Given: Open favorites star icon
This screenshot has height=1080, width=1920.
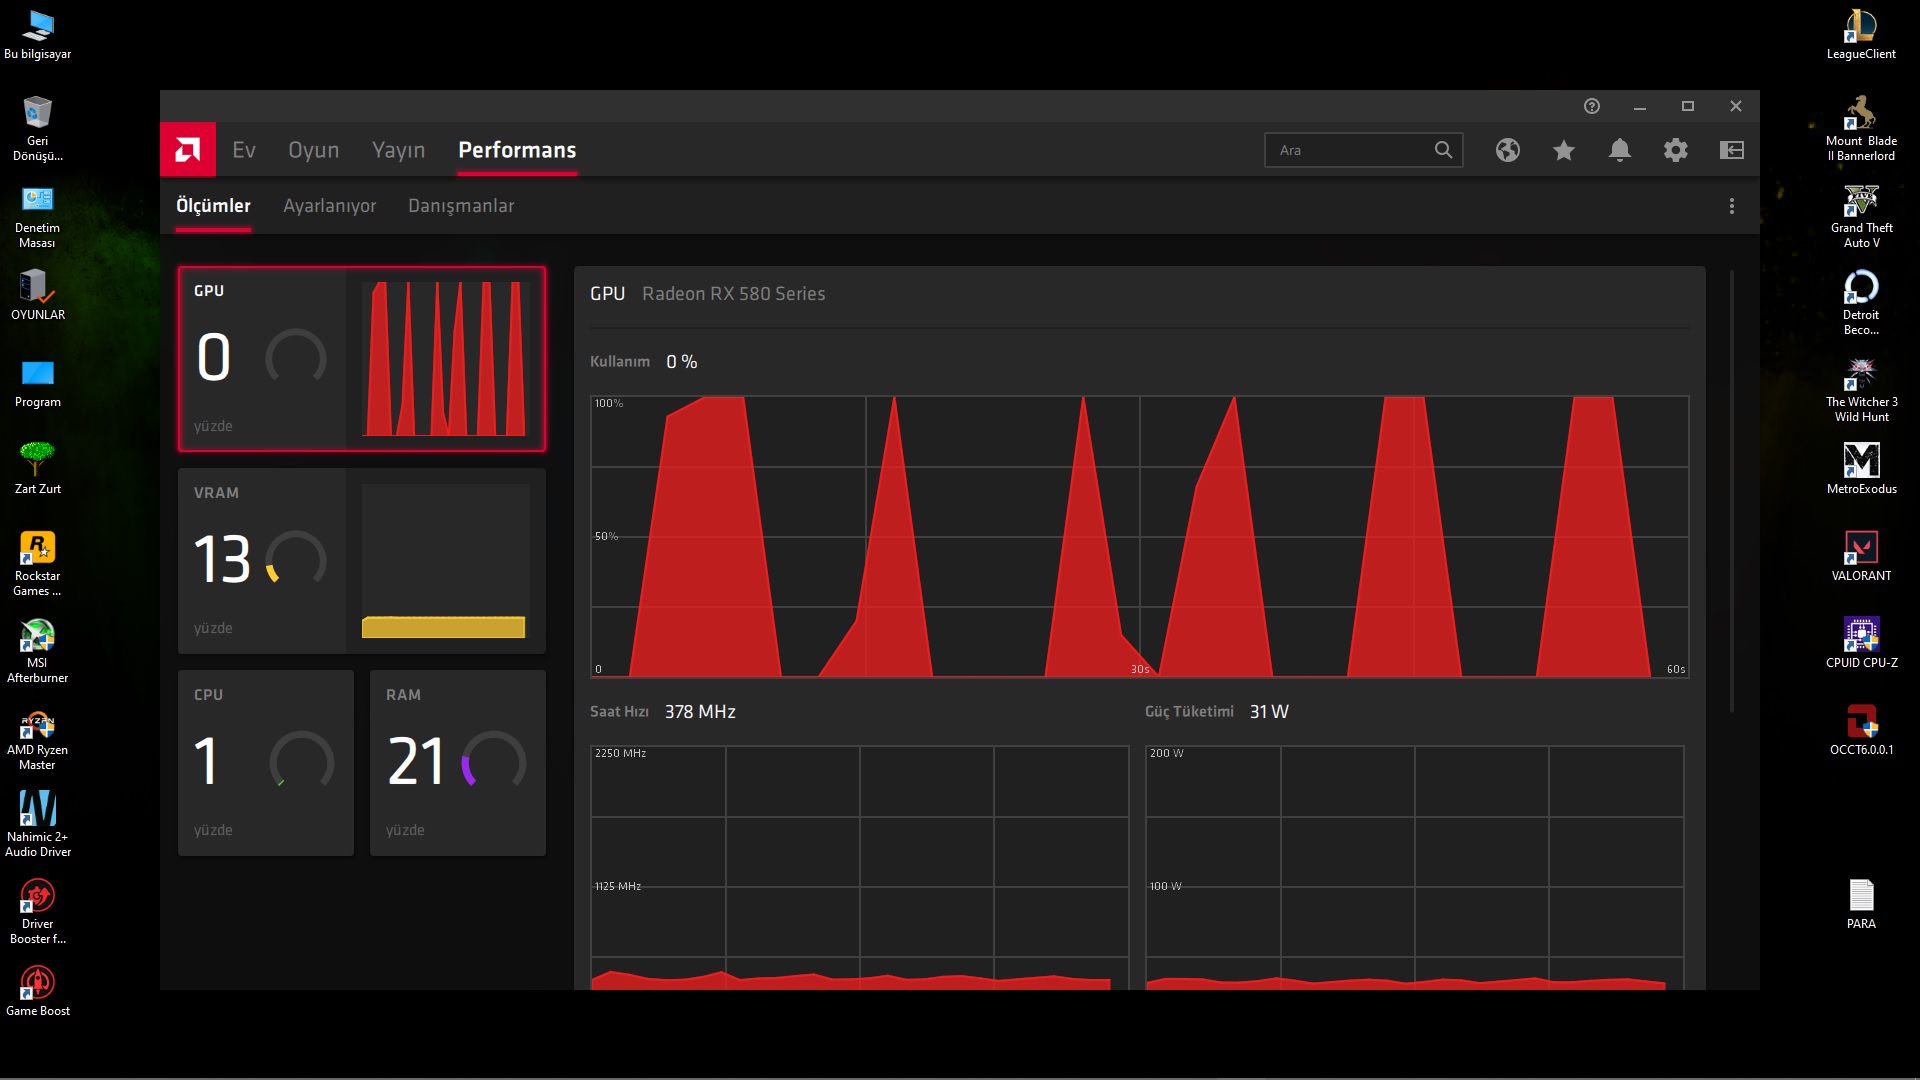Looking at the screenshot, I should pyautogui.click(x=1564, y=150).
